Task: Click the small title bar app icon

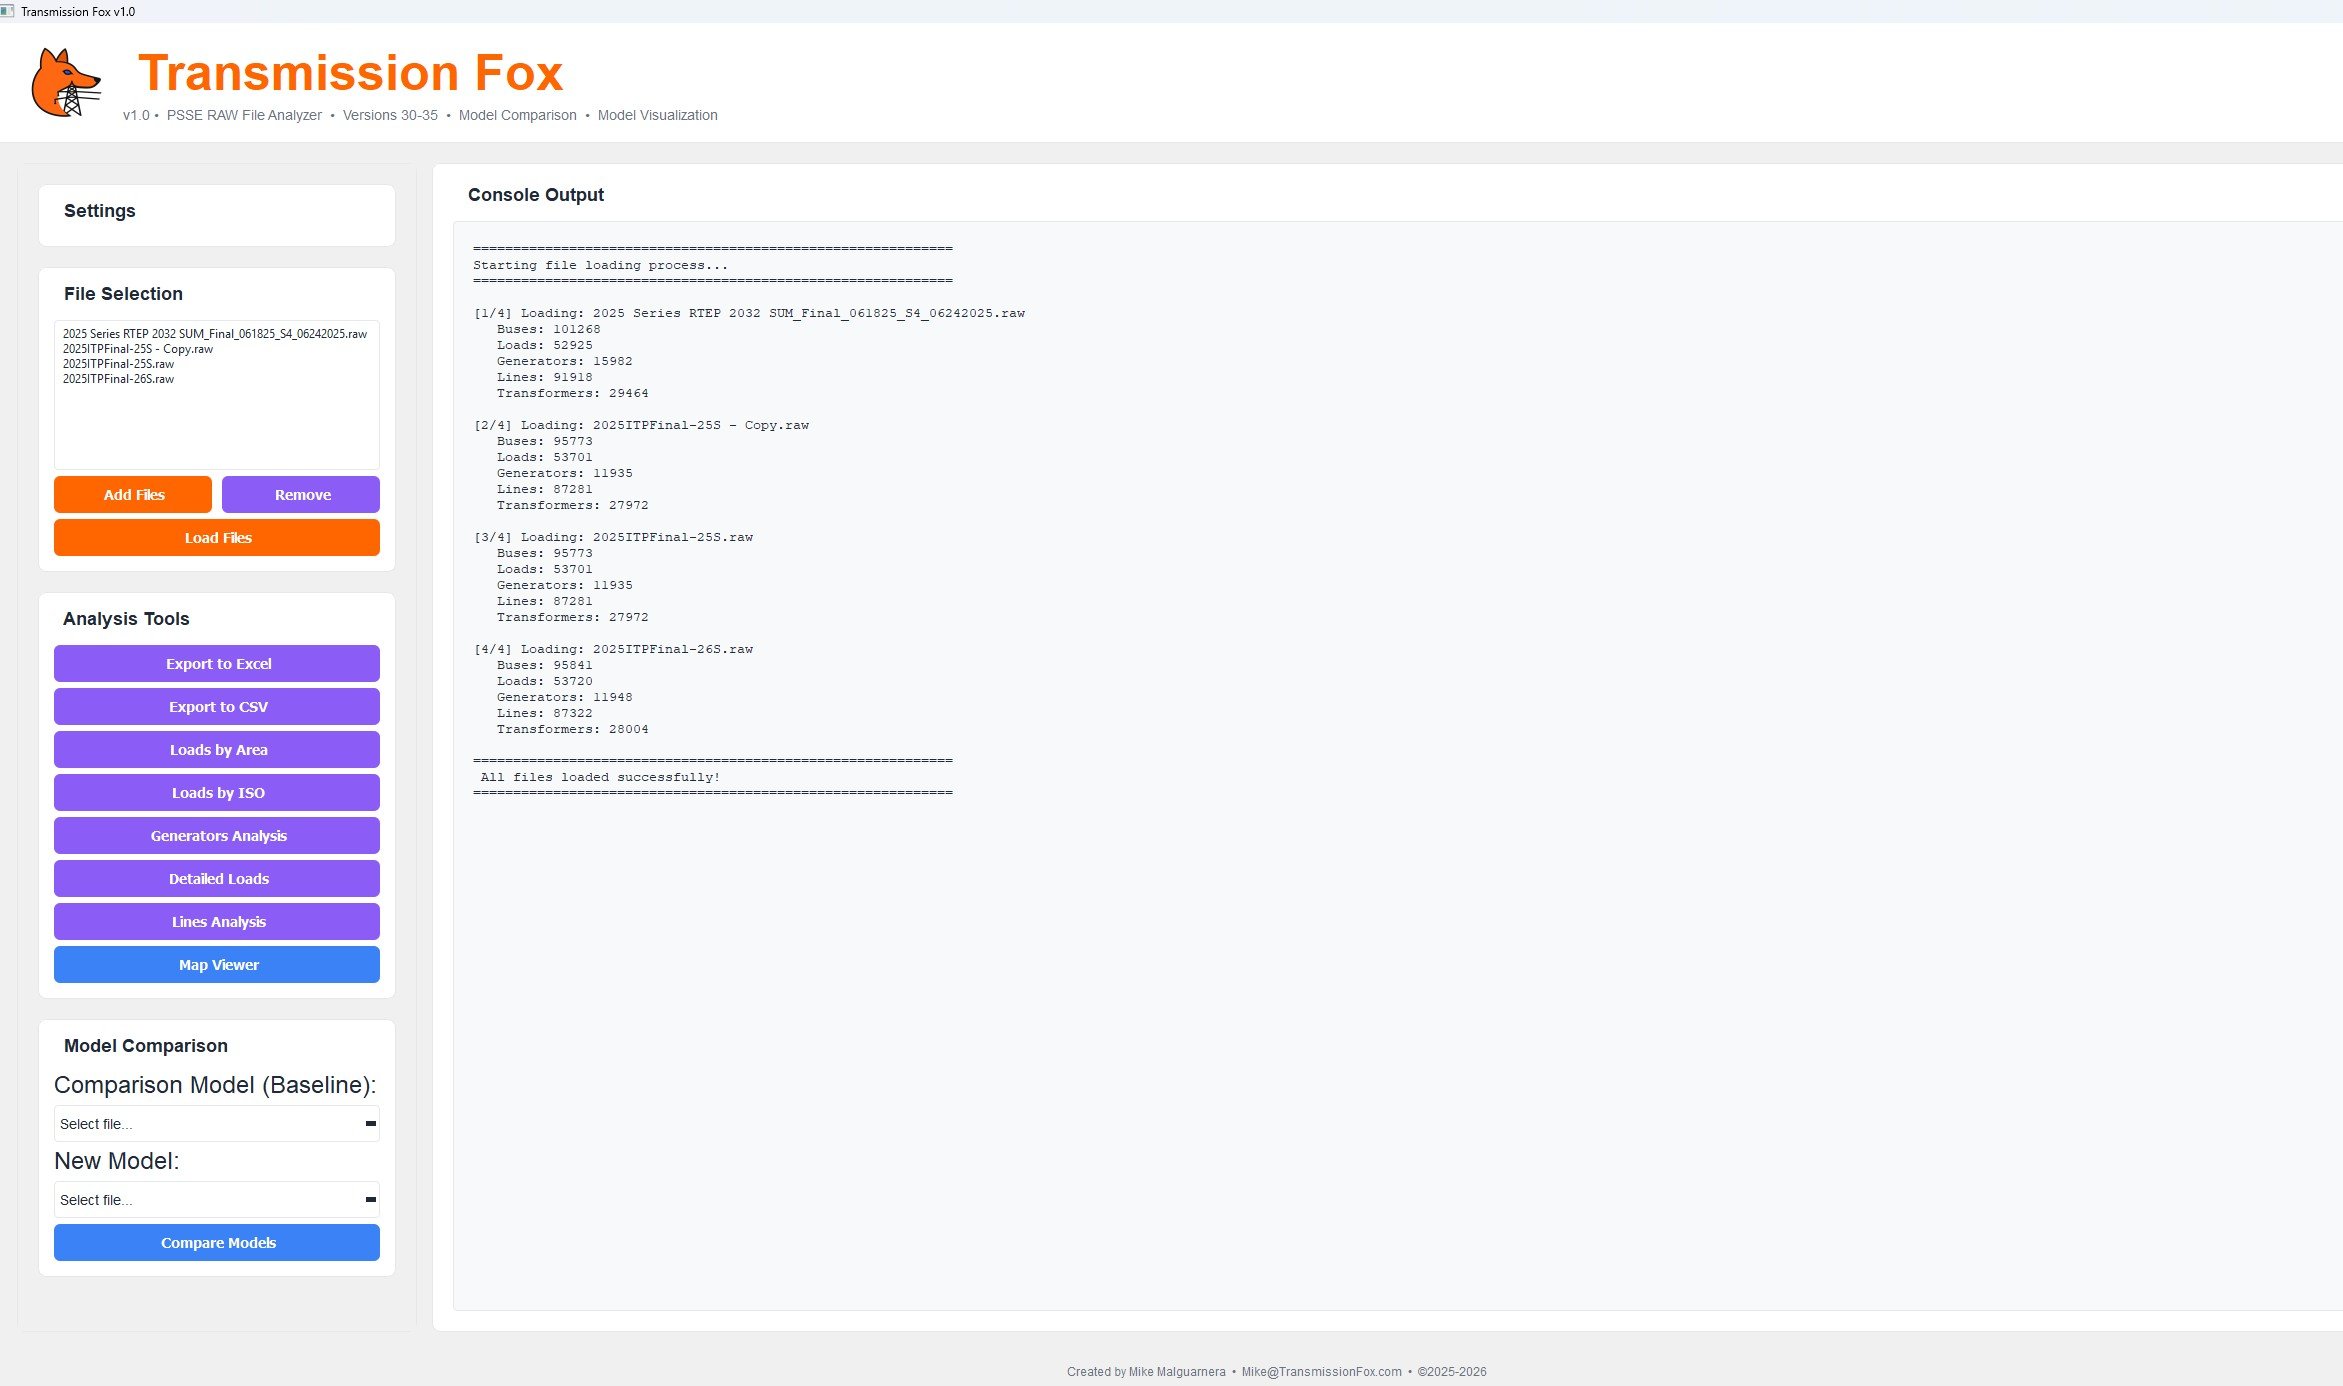Action: (7, 11)
